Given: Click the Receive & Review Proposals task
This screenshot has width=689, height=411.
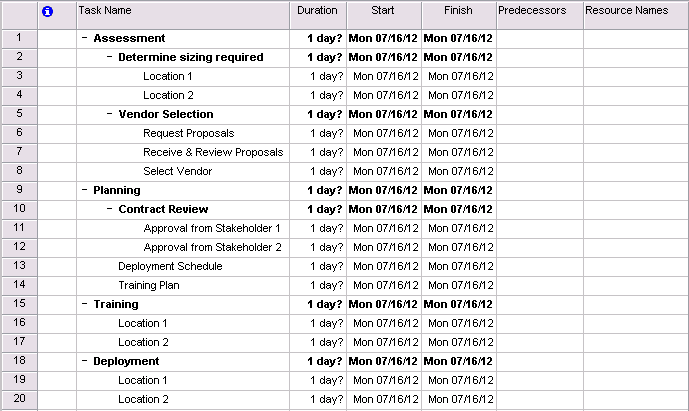Looking at the screenshot, I should point(213,153).
